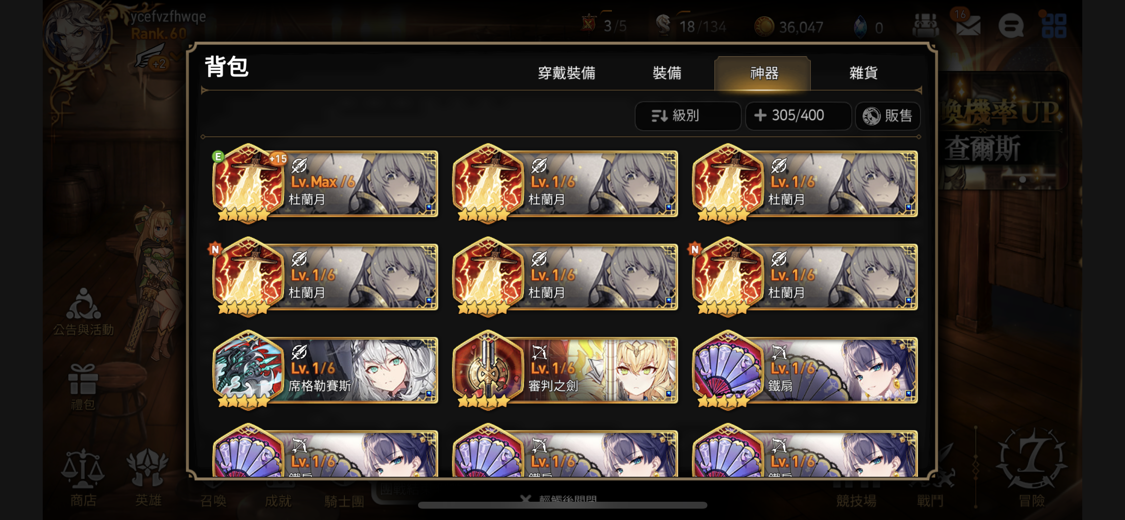Open 公告與活動 announcements icon

pos(83,313)
